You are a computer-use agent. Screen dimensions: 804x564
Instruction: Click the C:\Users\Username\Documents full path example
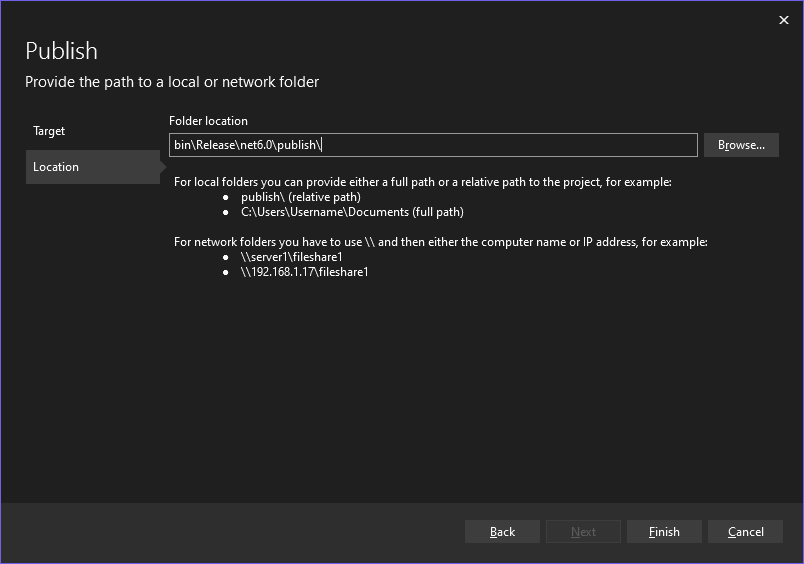pyautogui.click(x=352, y=212)
